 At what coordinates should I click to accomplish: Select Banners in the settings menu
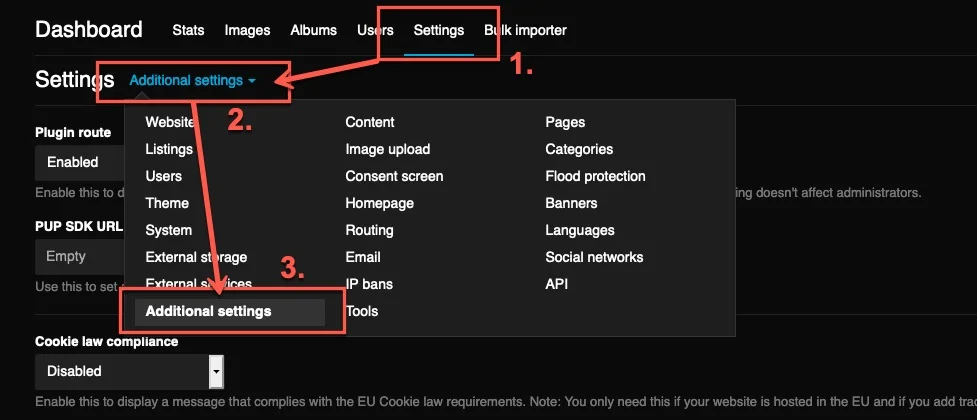571,203
